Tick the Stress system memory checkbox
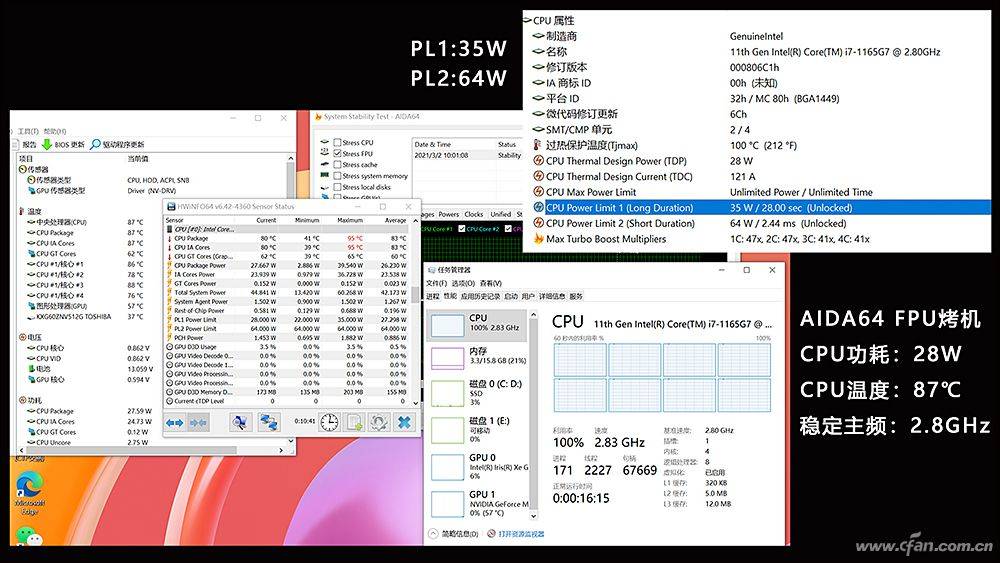1000x563 pixels. (337, 176)
